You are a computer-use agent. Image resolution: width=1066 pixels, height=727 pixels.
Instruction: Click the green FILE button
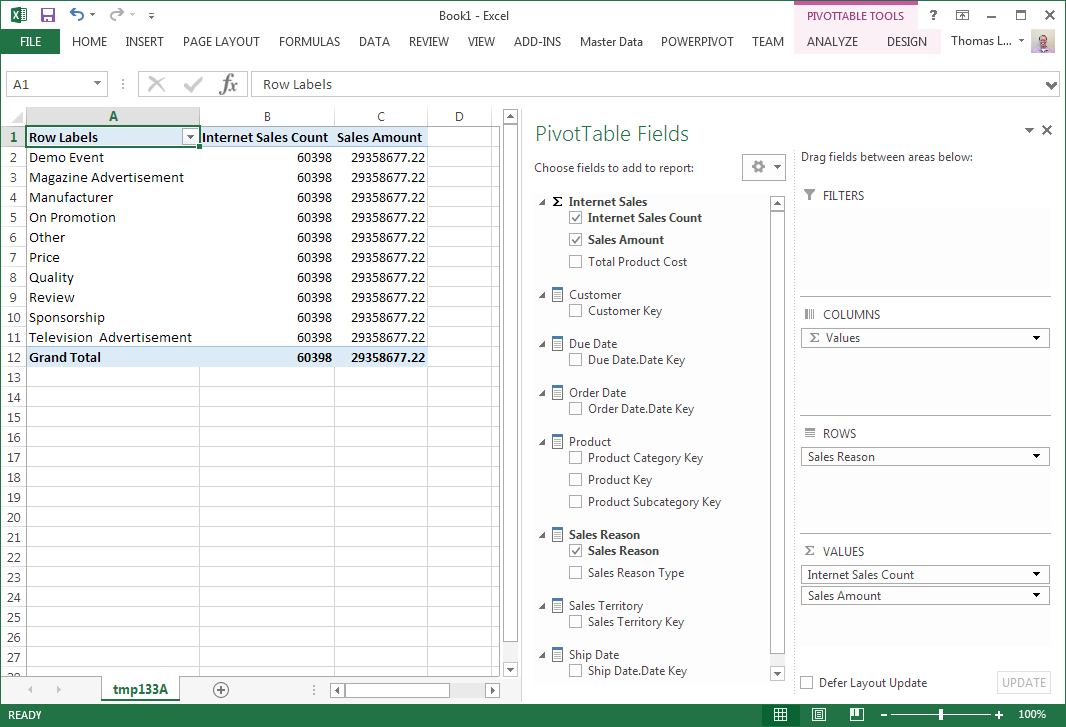(x=30, y=42)
